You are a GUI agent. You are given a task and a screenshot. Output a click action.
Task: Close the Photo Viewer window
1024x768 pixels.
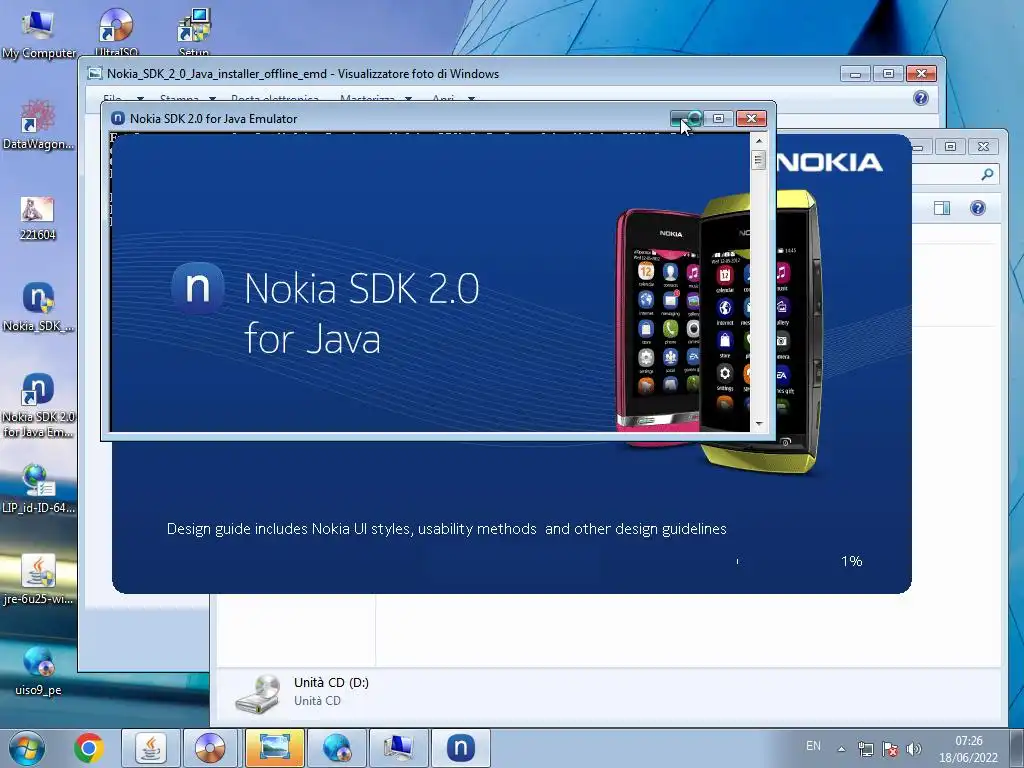click(x=921, y=74)
